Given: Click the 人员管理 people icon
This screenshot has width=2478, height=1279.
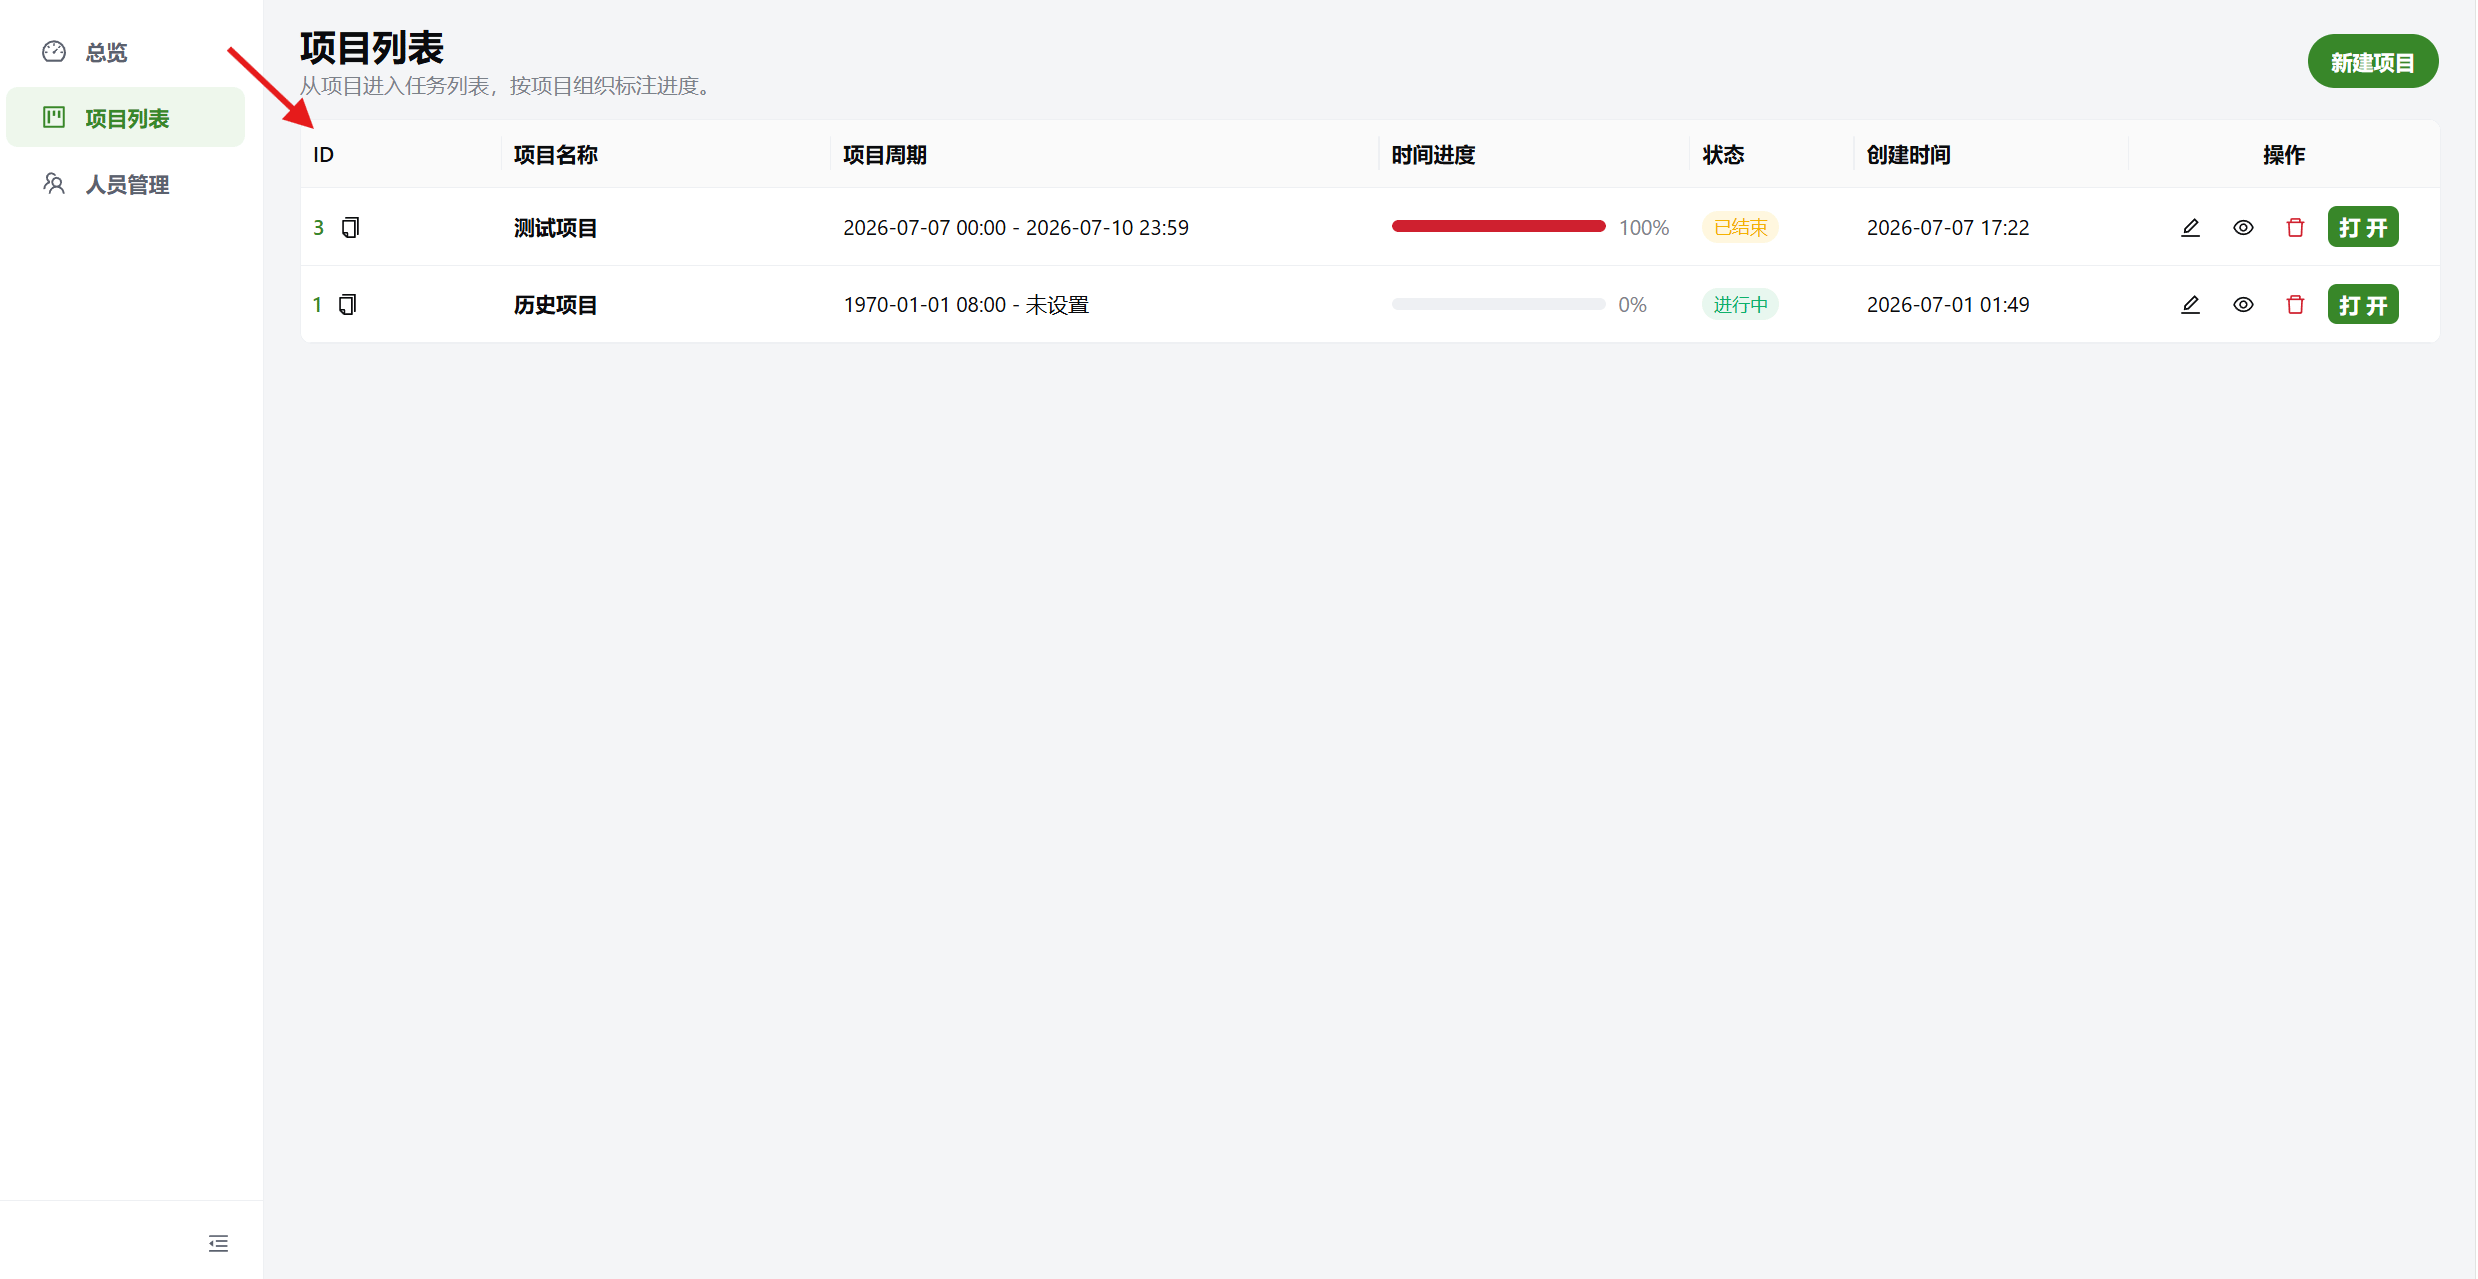Looking at the screenshot, I should pyautogui.click(x=54, y=183).
